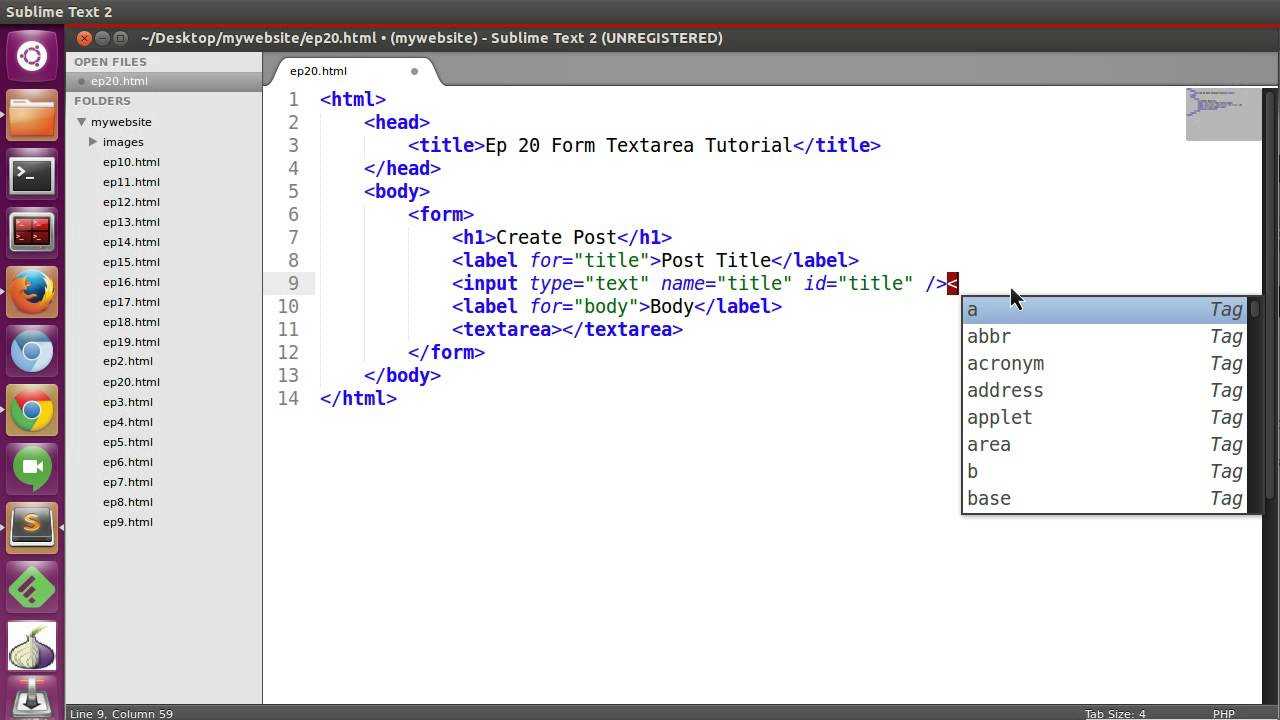
Task: Open ep19.html from the sidebar
Action: click(131, 342)
